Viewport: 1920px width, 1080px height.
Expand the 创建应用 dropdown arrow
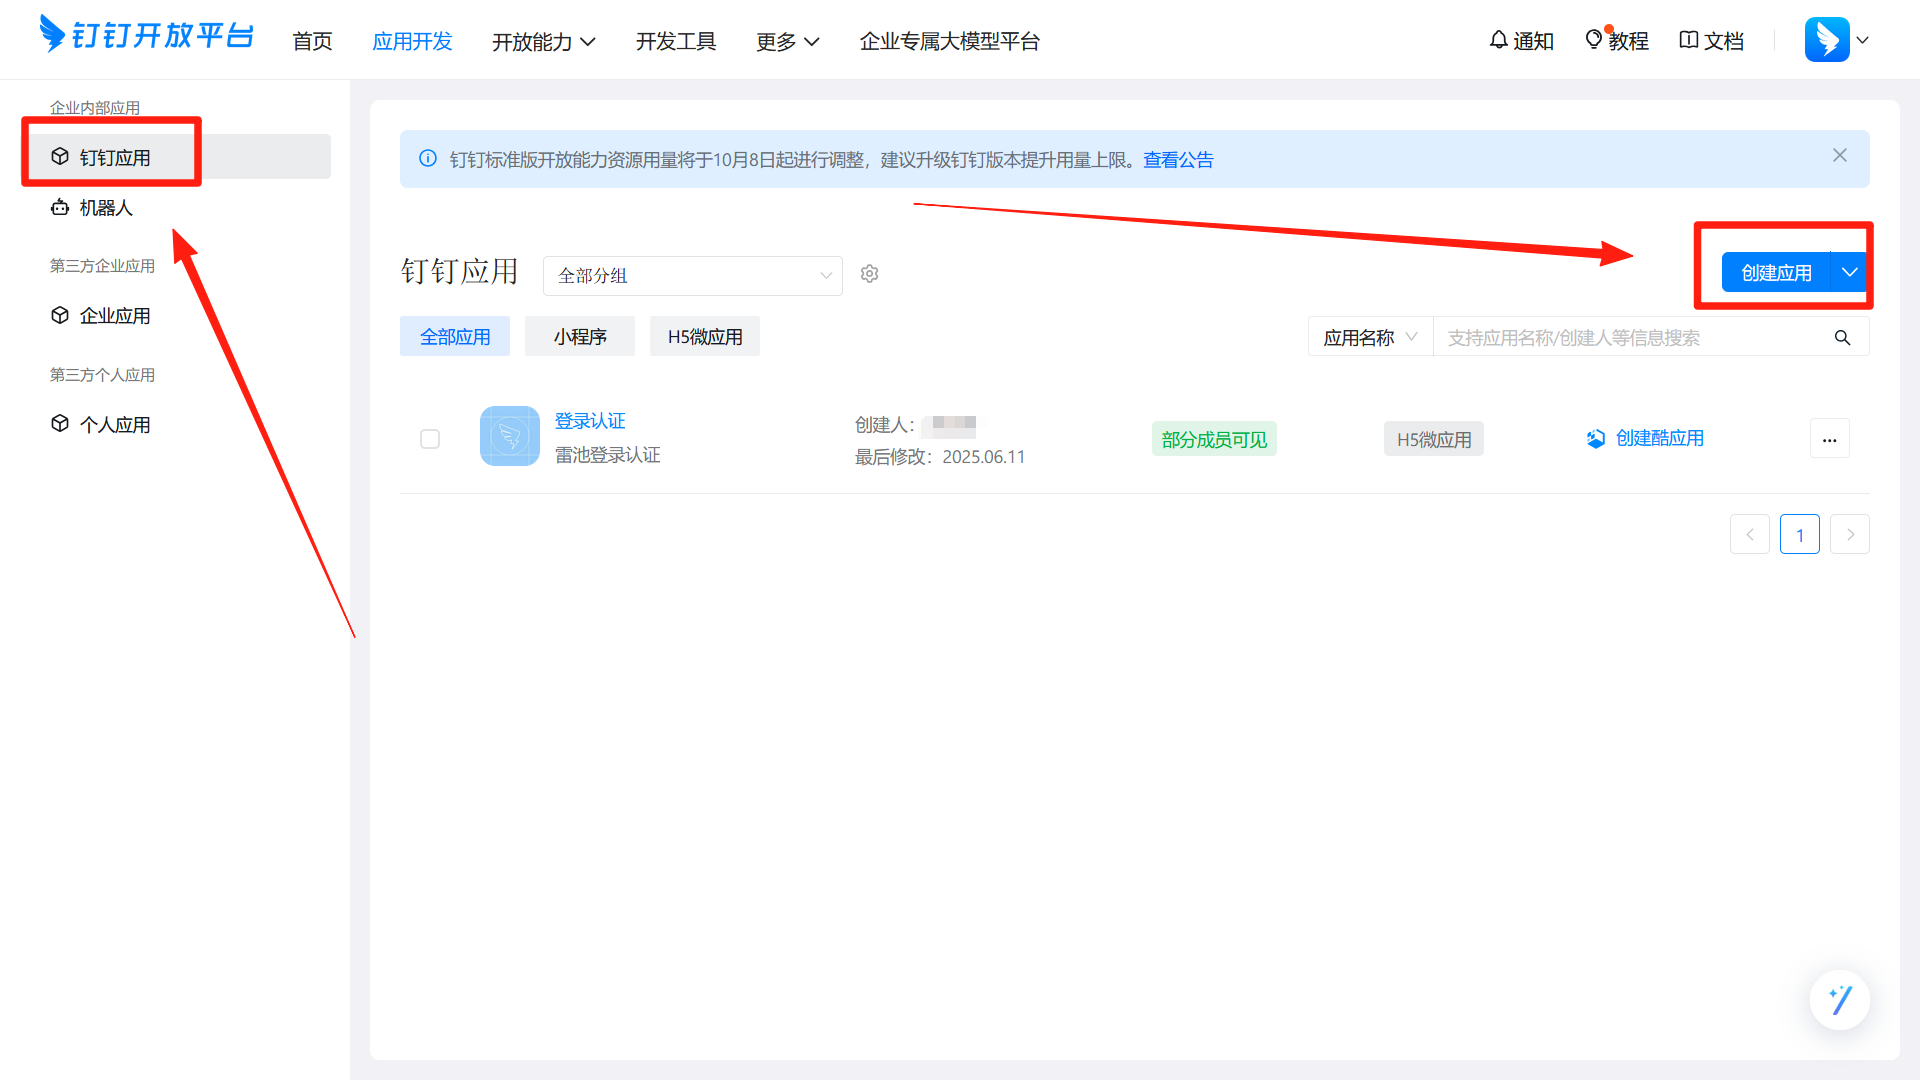(x=1850, y=272)
